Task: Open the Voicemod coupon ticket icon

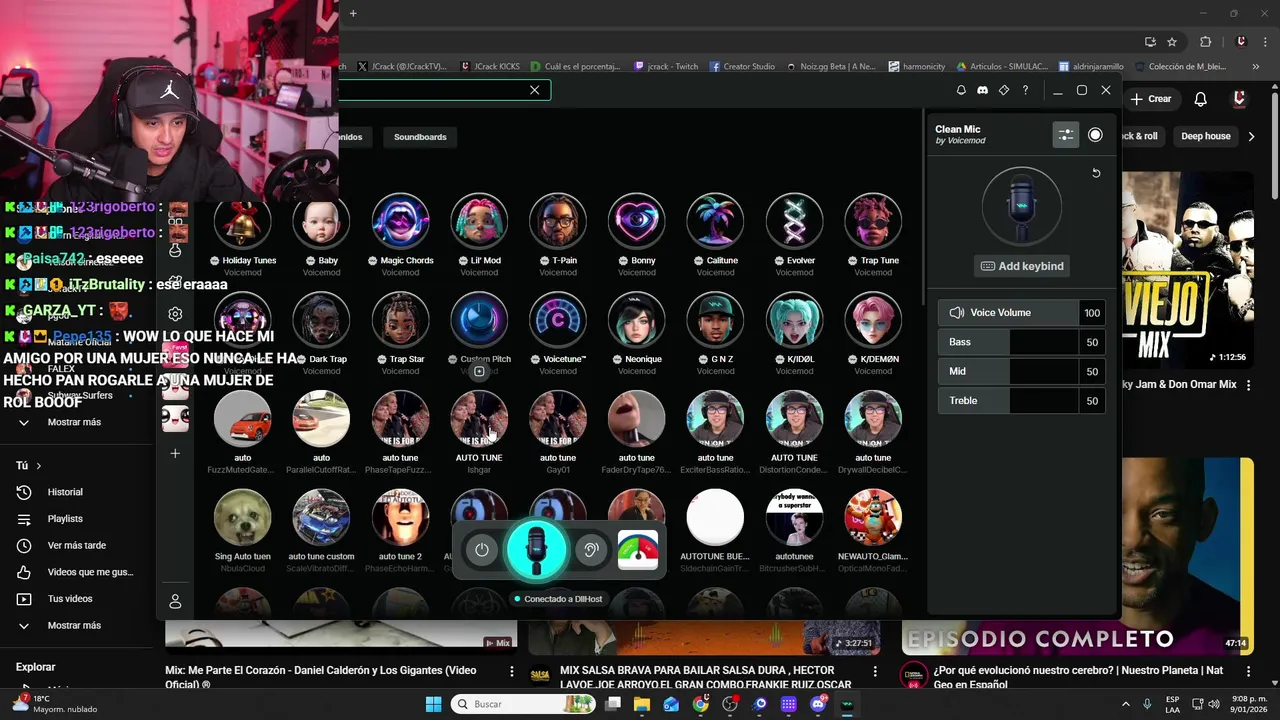Action: coord(1004,90)
